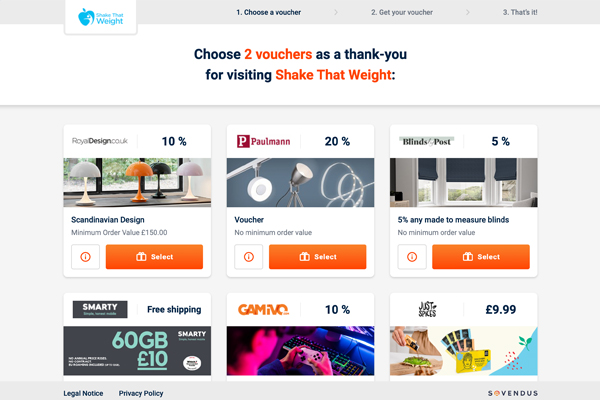Click the Just Spices logo
Image resolution: width=600 pixels, height=400 pixels.
click(427, 309)
